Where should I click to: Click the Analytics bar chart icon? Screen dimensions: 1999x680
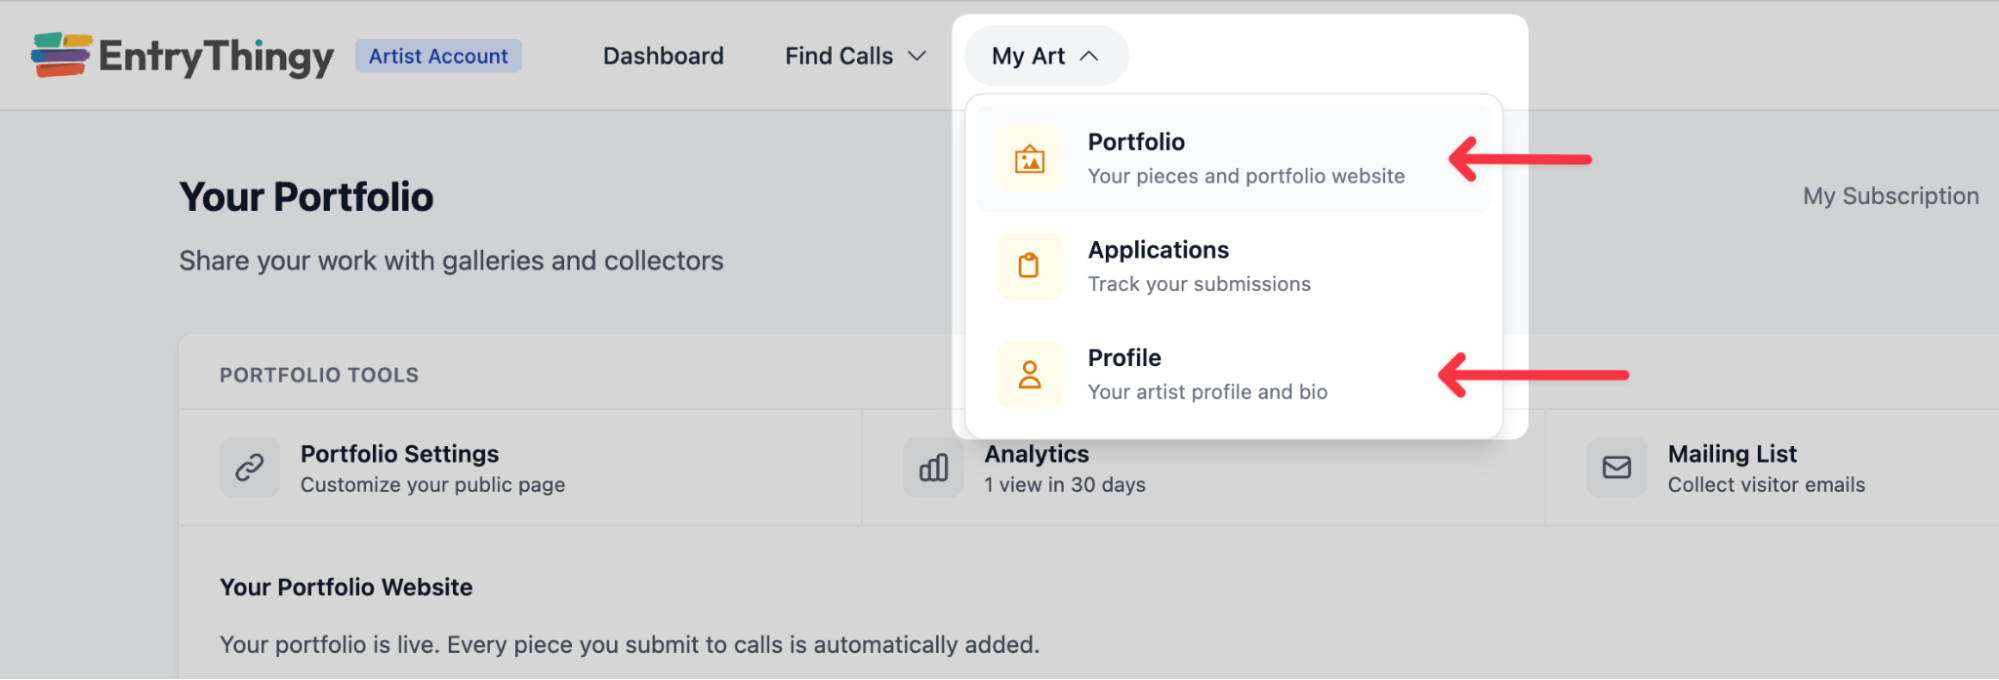[933, 467]
